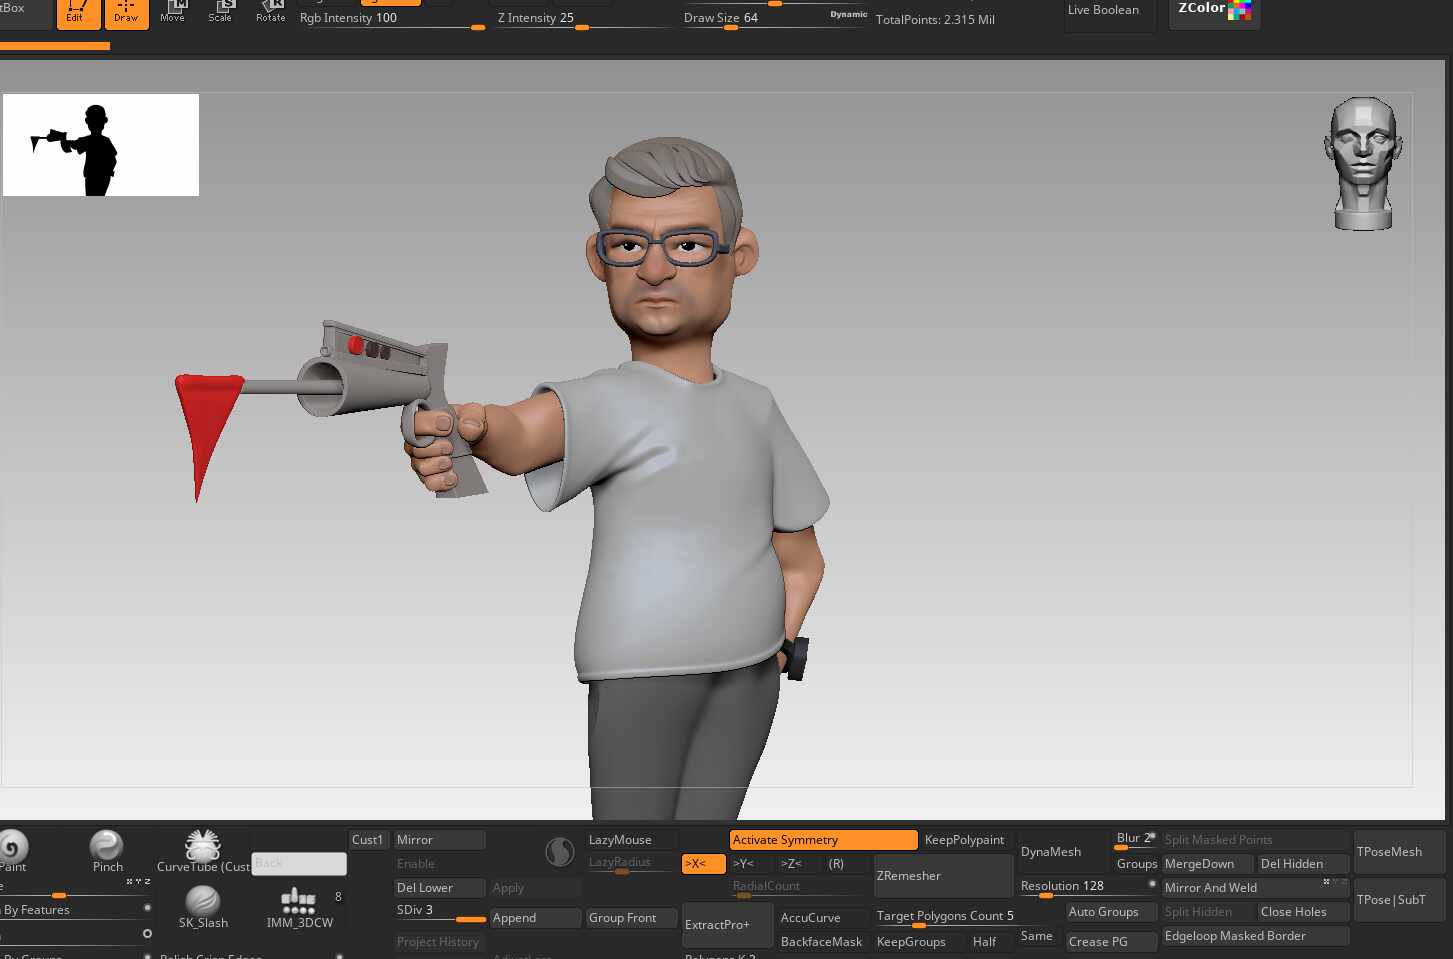Image resolution: width=1453 pixels, height=959 pixels.
Task: Click the MergeDown button
Action: point(1205,864)
